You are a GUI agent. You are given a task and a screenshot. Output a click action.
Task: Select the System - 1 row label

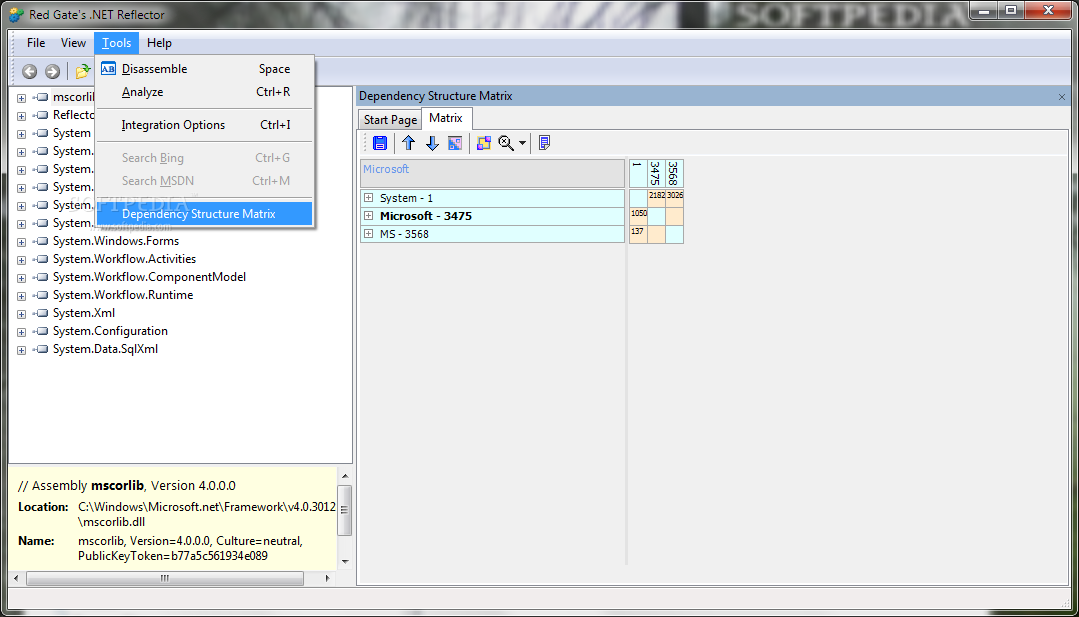406,198
